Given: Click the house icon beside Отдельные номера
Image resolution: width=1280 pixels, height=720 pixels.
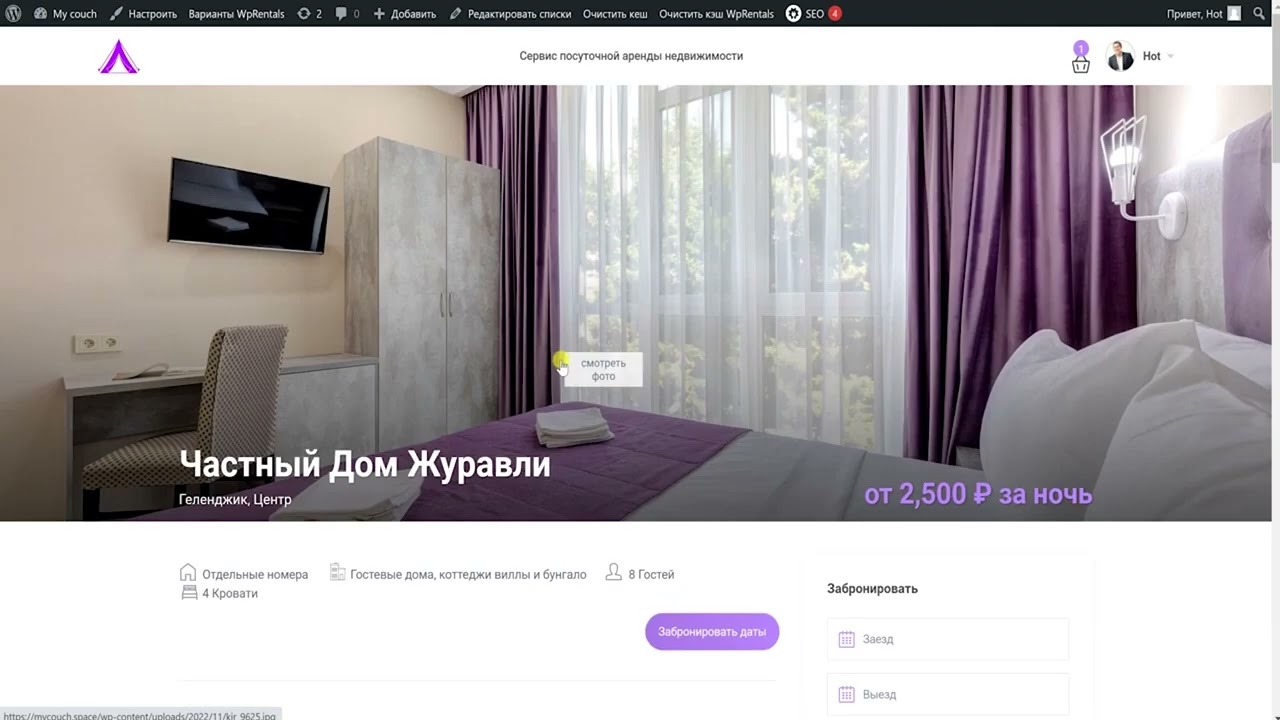Looking at the screenshot, I should point(188,573).
